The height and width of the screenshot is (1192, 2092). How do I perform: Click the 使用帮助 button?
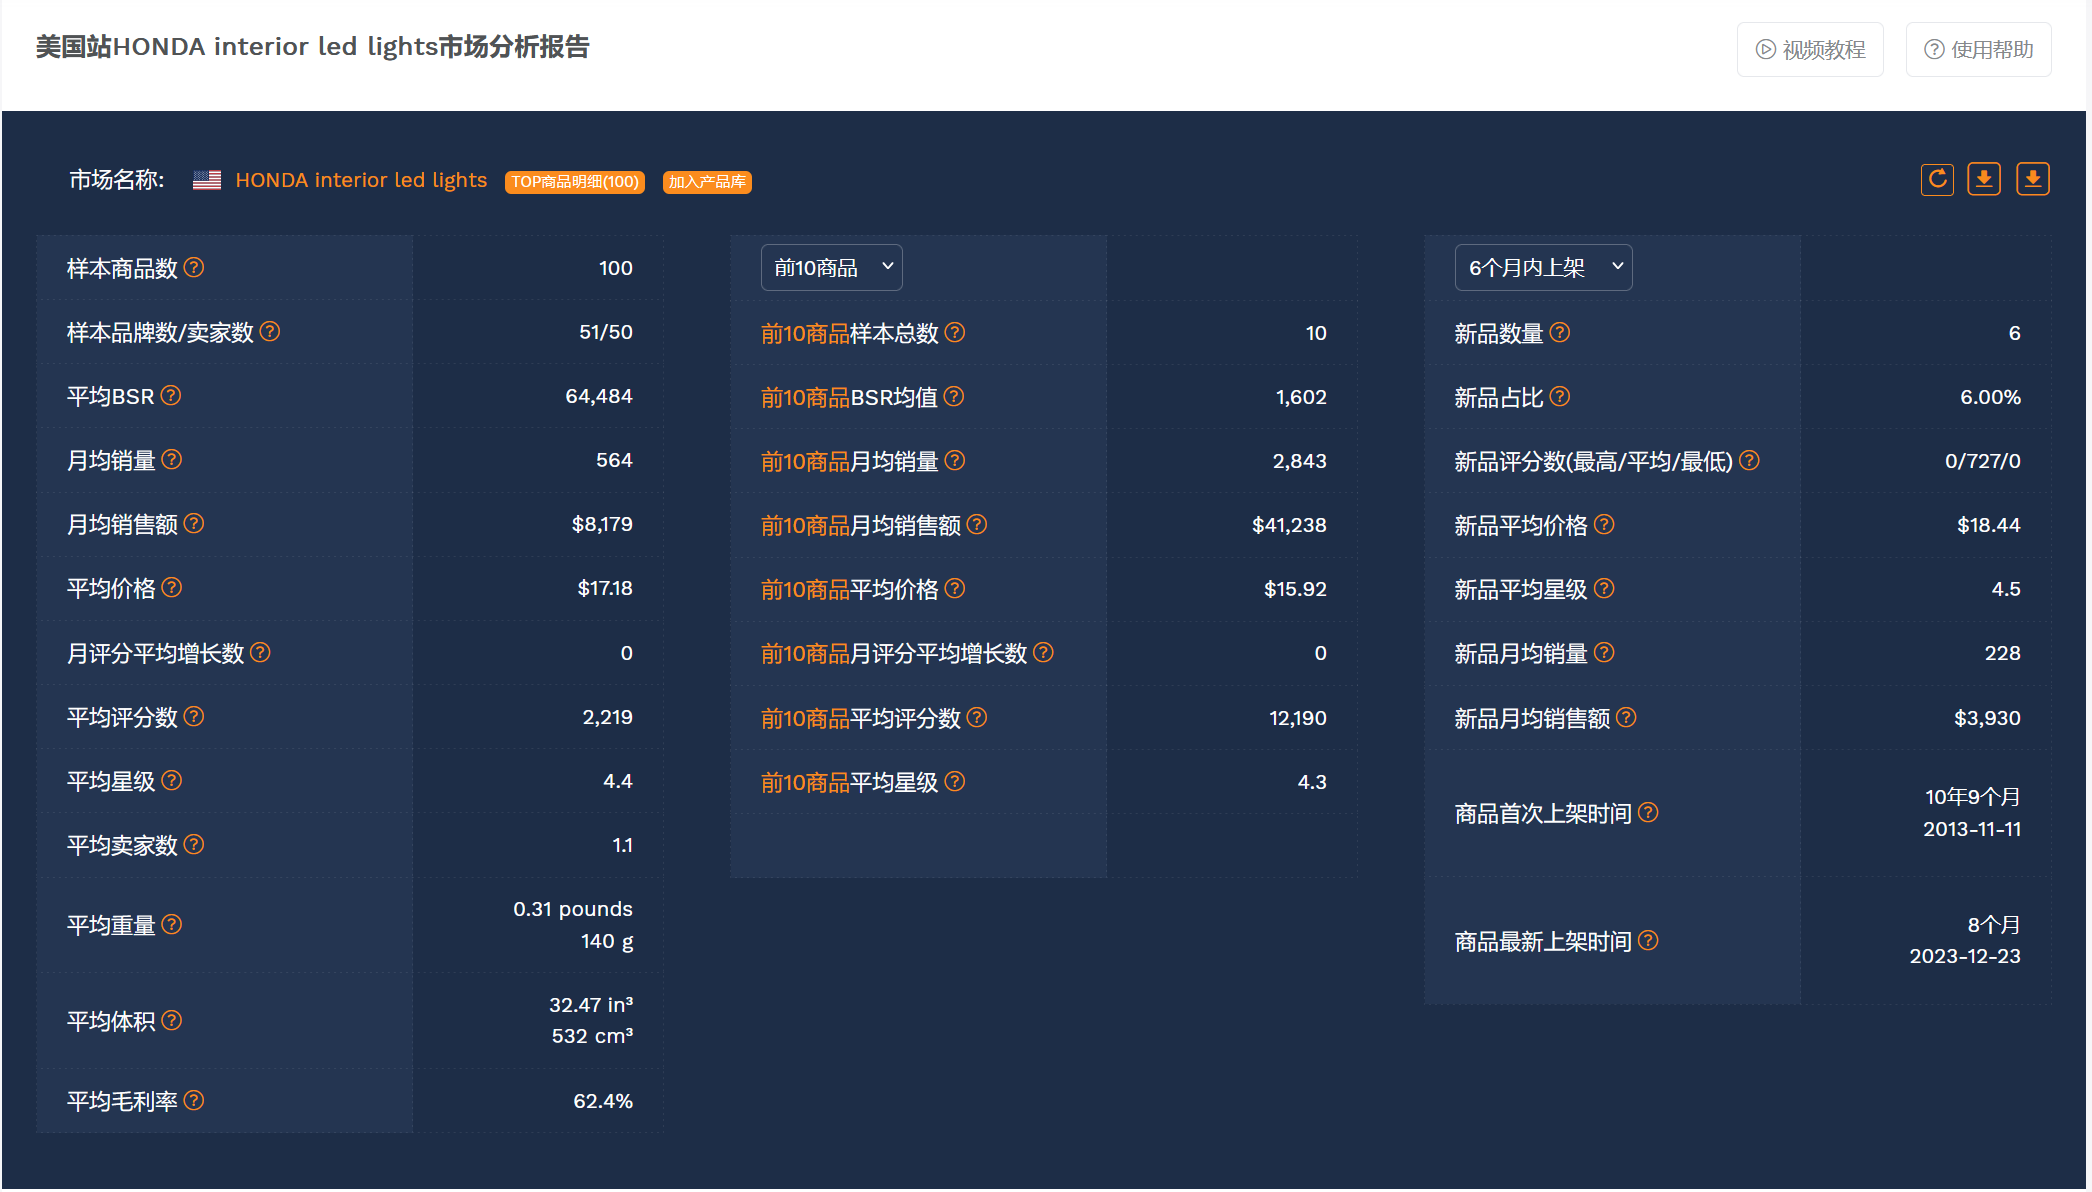tap(1978, 50)
